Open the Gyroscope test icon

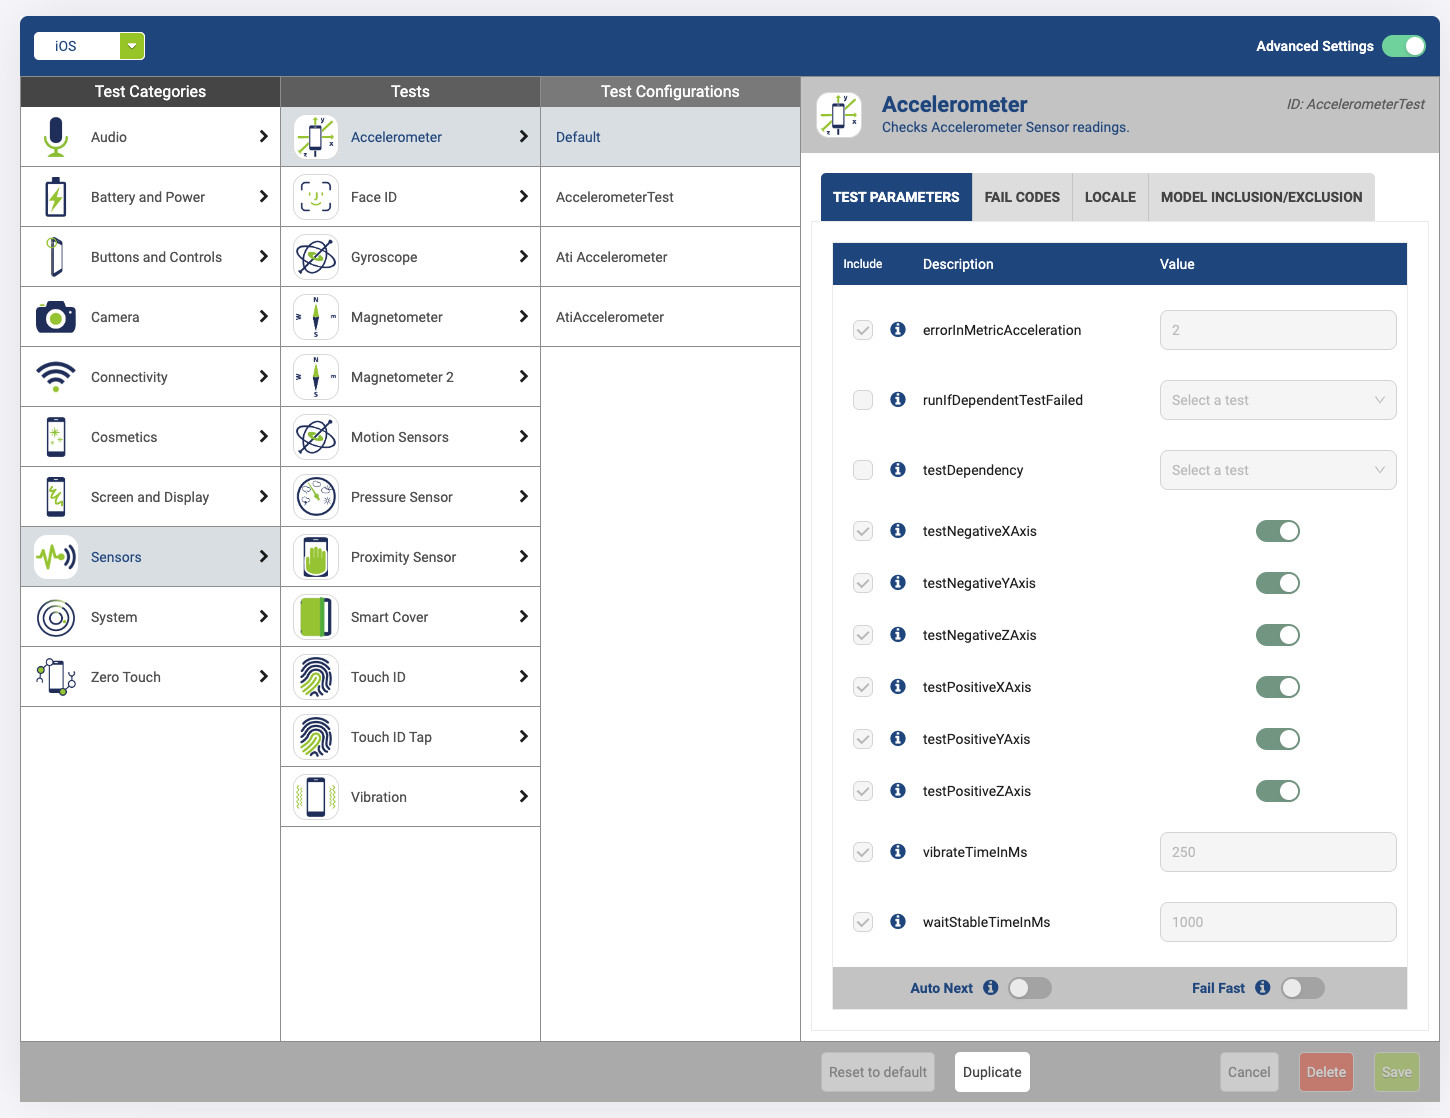(x=316, y=257)
